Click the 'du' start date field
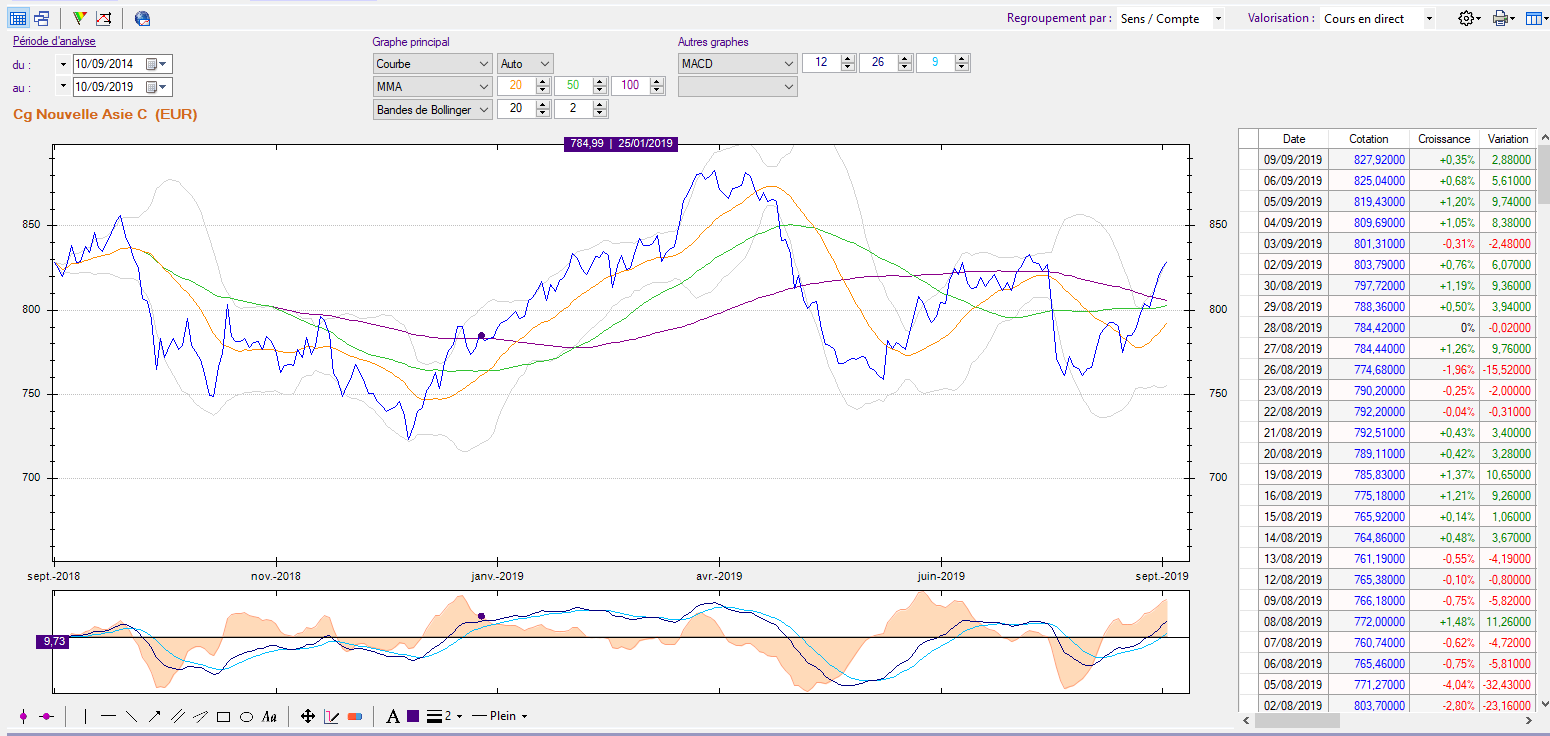 click(111, 63)
